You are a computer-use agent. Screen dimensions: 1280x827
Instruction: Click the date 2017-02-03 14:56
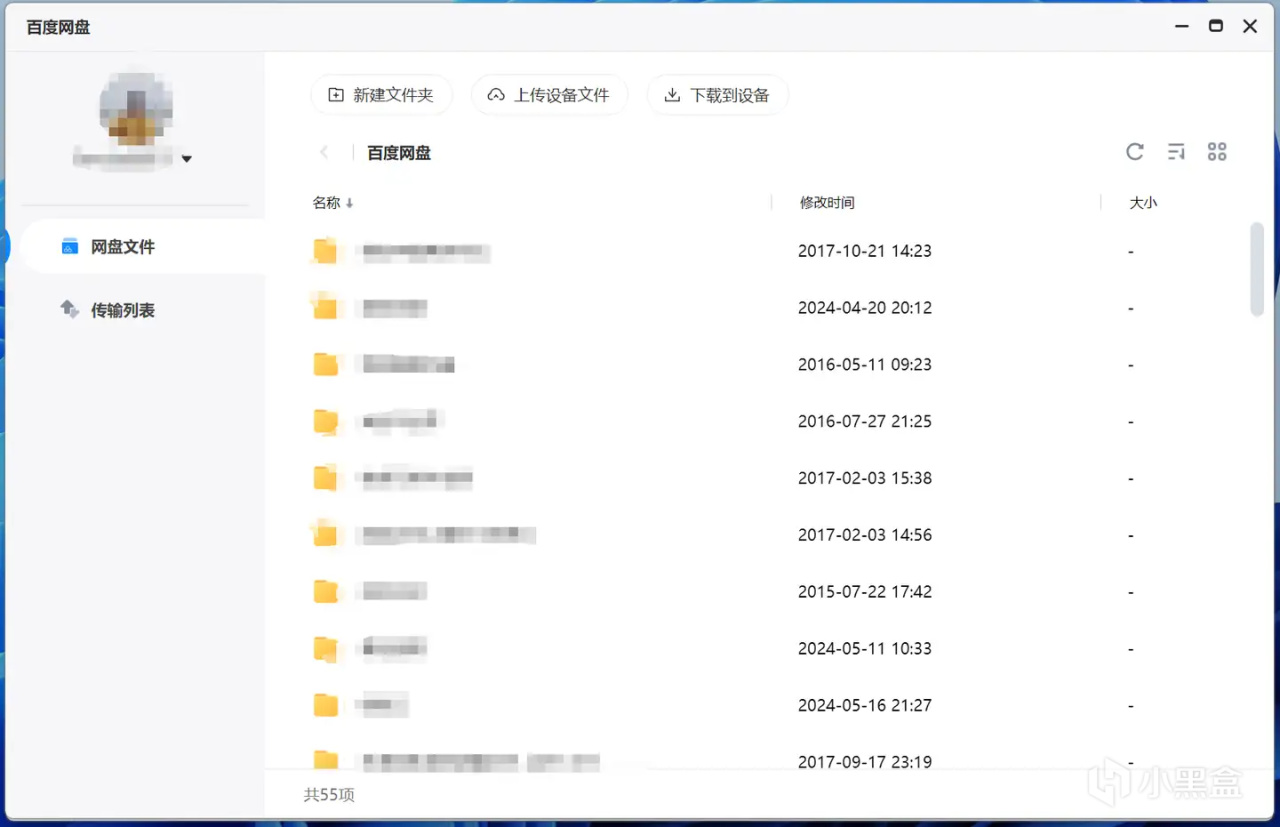pyautogui.click(x=865, y=535)
